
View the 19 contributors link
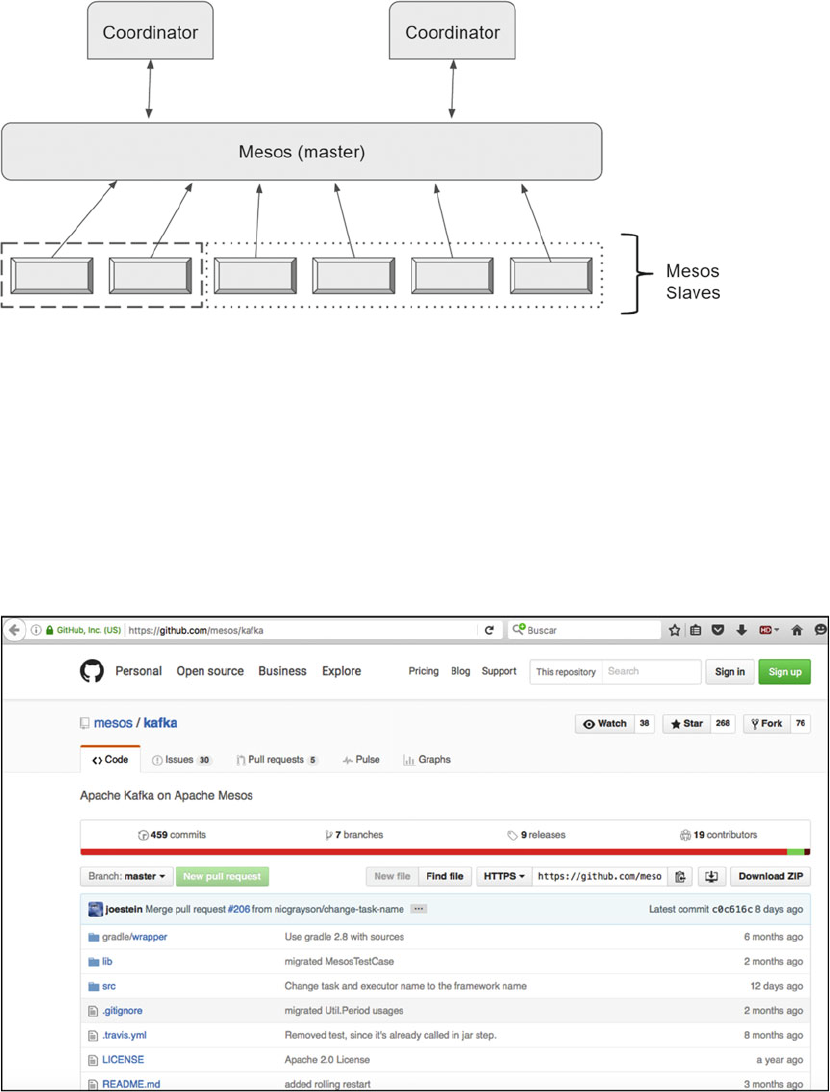tap(719, 835)
